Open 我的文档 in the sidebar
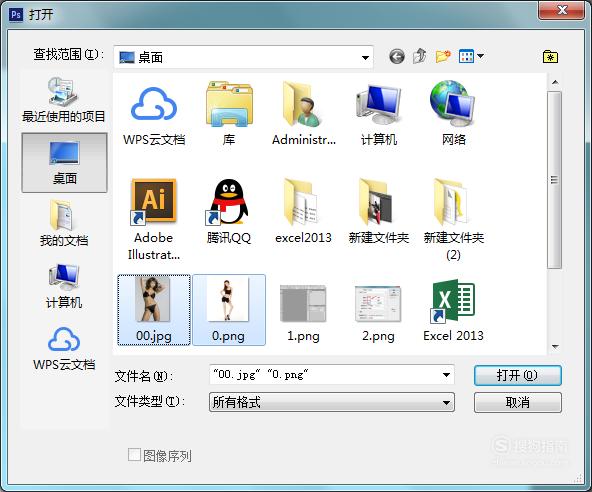The height and width of the screenshot is (492, 592). pyautogui.click(x=64, y=224)
